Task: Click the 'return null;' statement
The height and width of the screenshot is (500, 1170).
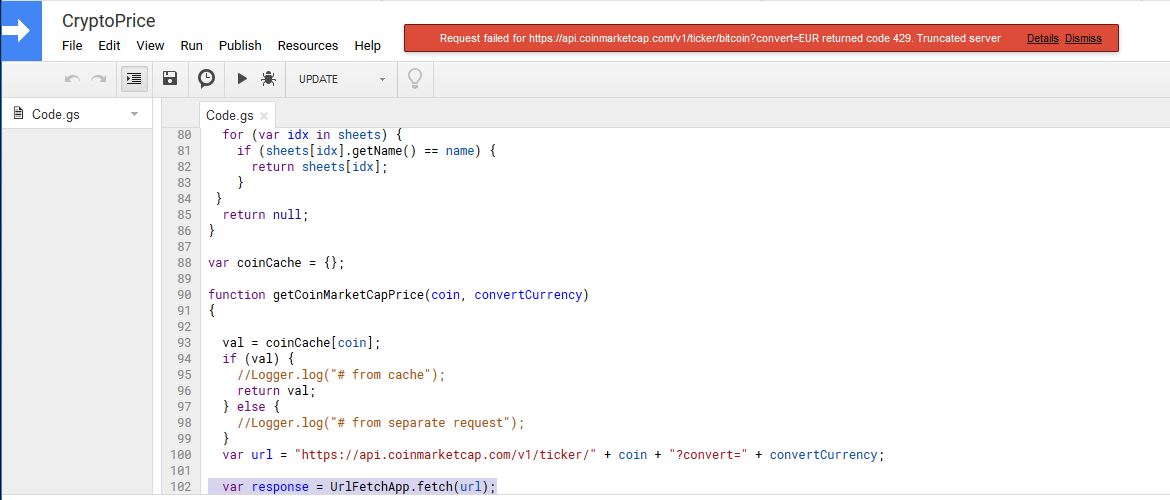Action: (265, 214)
